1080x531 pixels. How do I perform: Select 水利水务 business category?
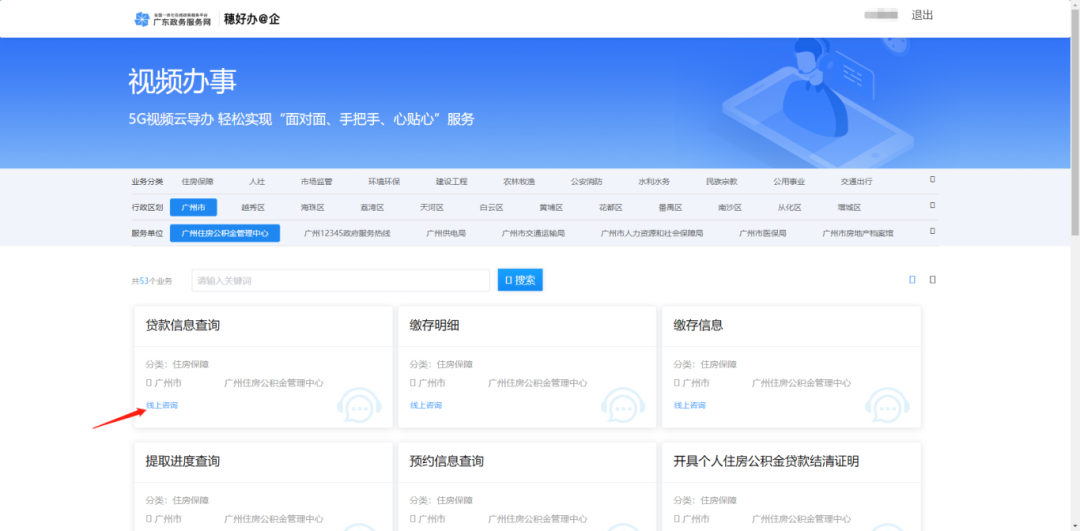click(654, 182)
